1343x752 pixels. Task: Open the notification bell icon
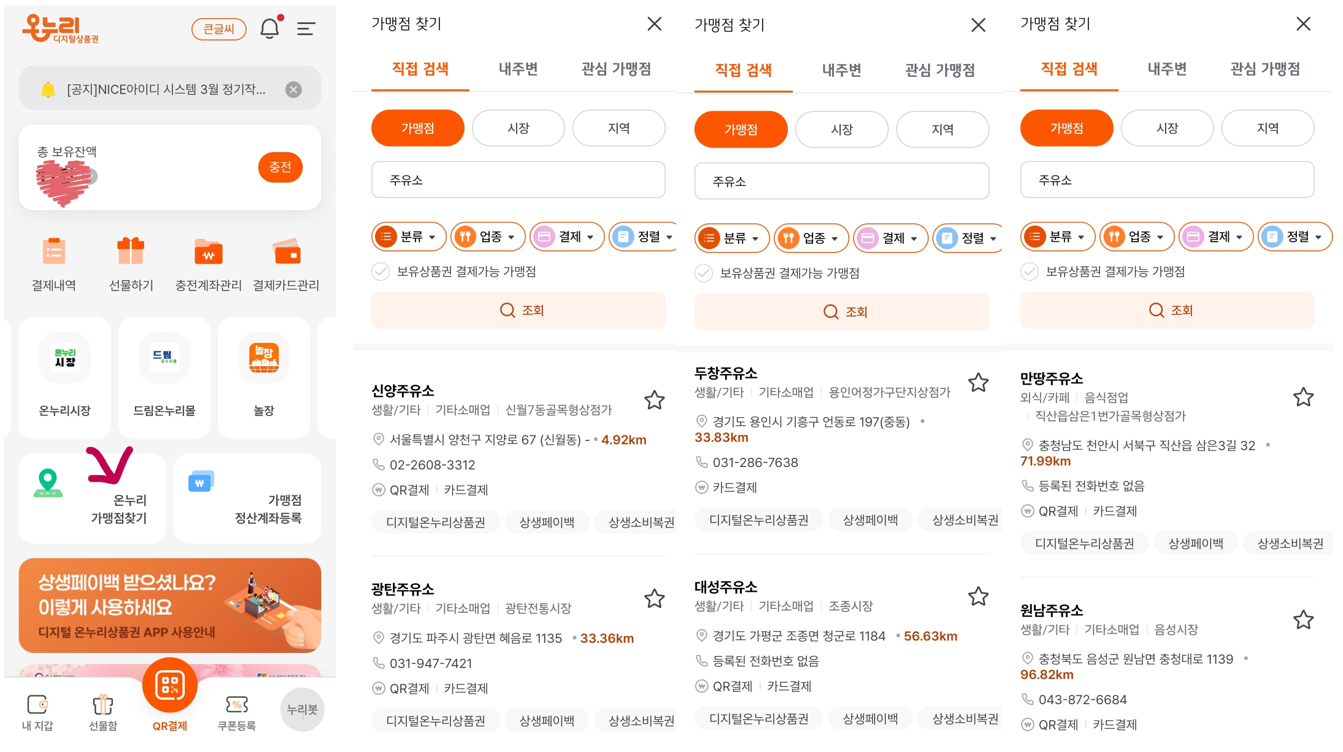(x=270, y=28)
